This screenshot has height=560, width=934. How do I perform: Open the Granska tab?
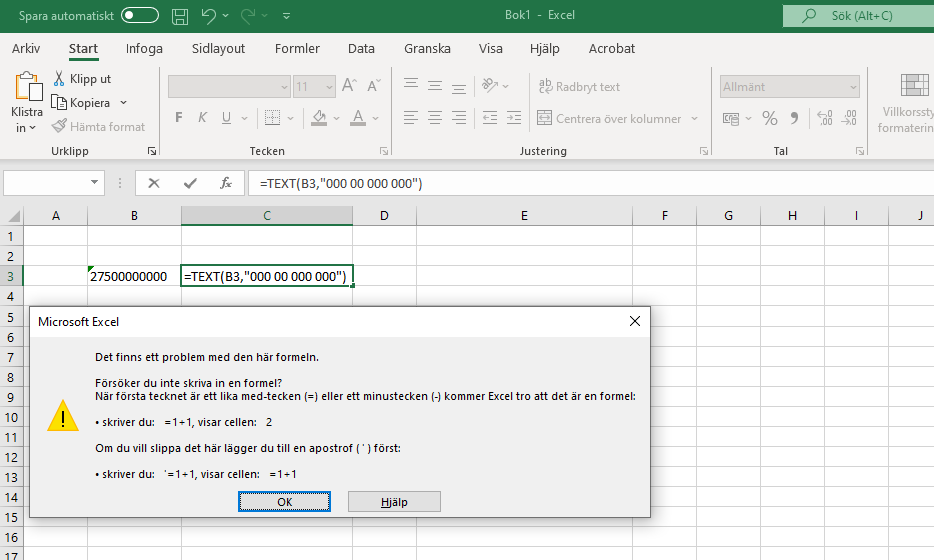tap(427, 49)
